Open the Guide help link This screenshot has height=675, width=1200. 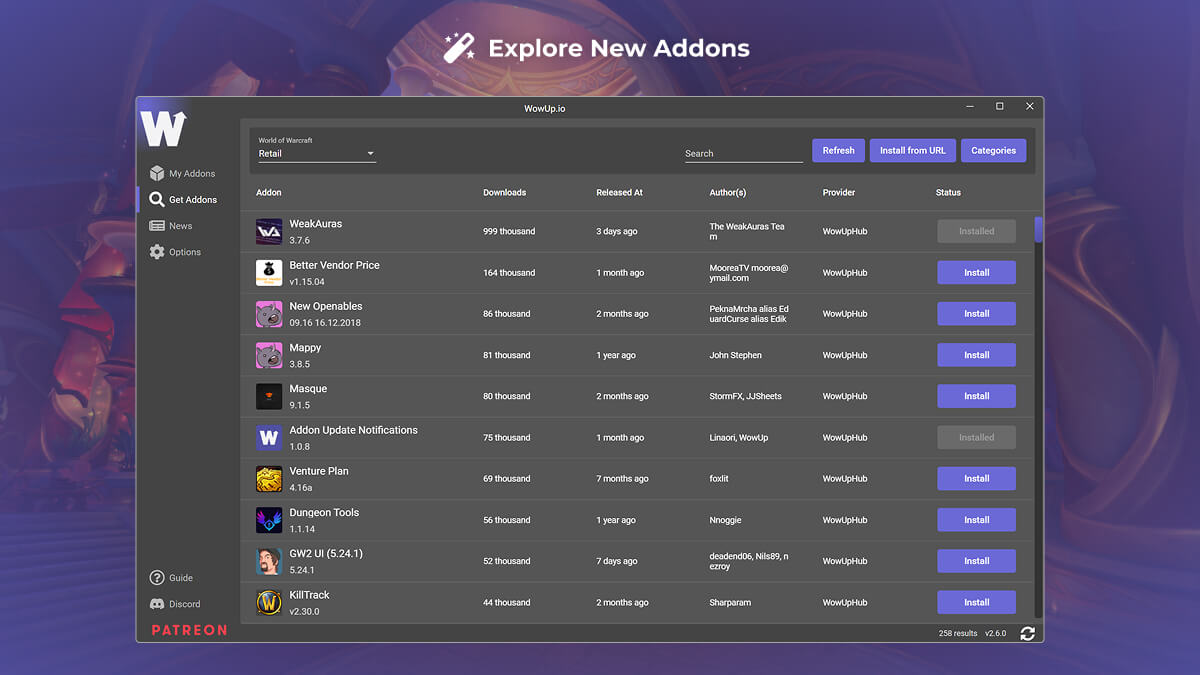pyautogui.click(x=171, y=578)
